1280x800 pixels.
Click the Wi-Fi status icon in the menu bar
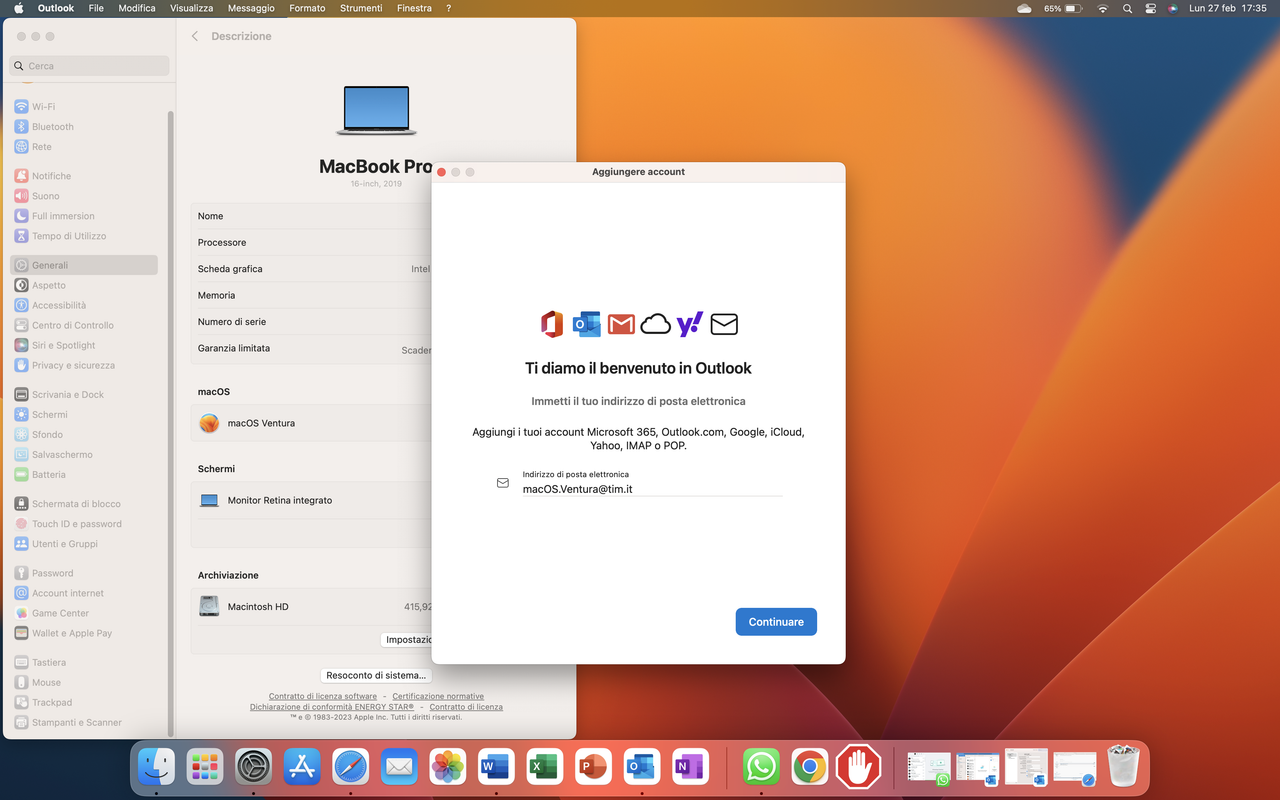[1103, 8]
